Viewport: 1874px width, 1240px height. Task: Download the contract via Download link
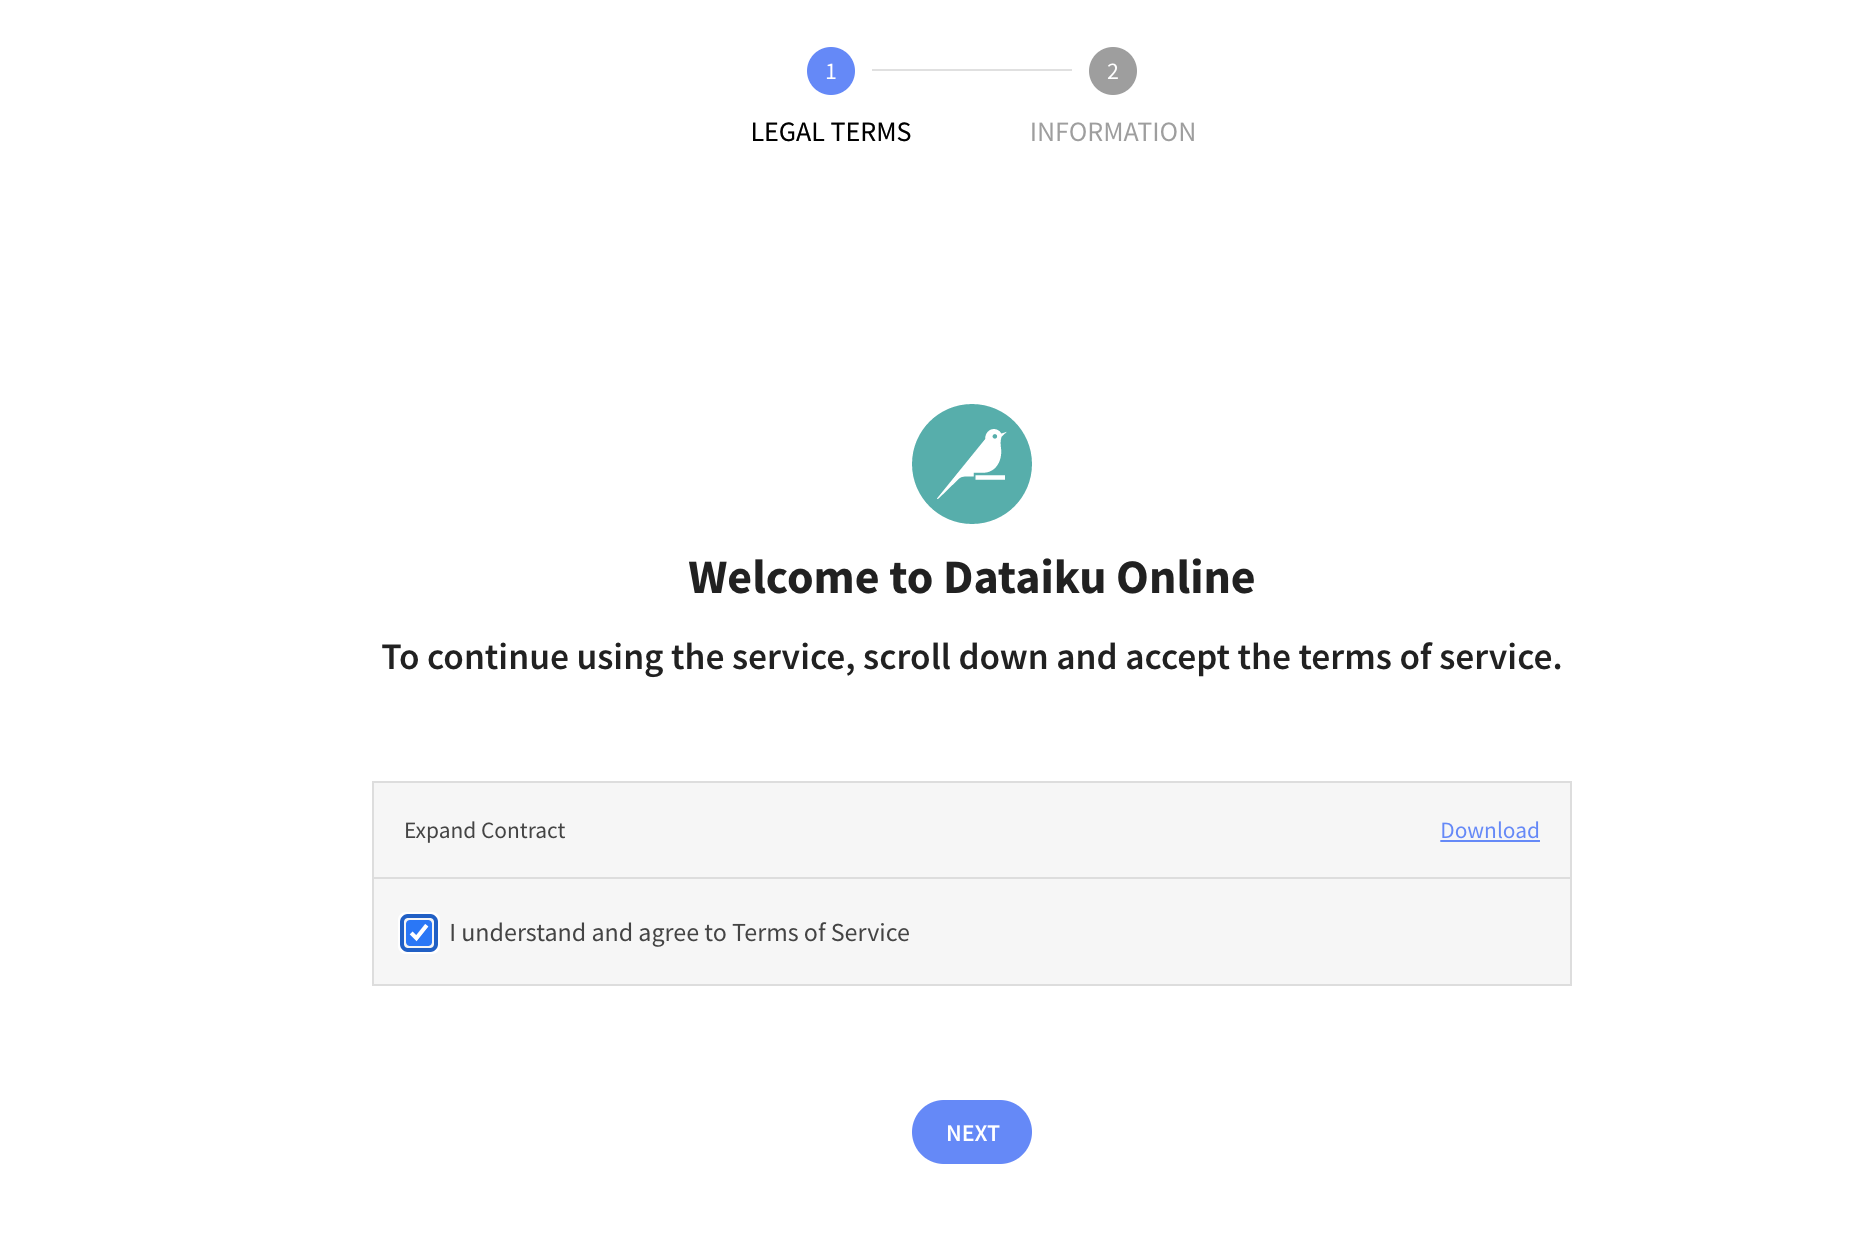[1489, 831]
